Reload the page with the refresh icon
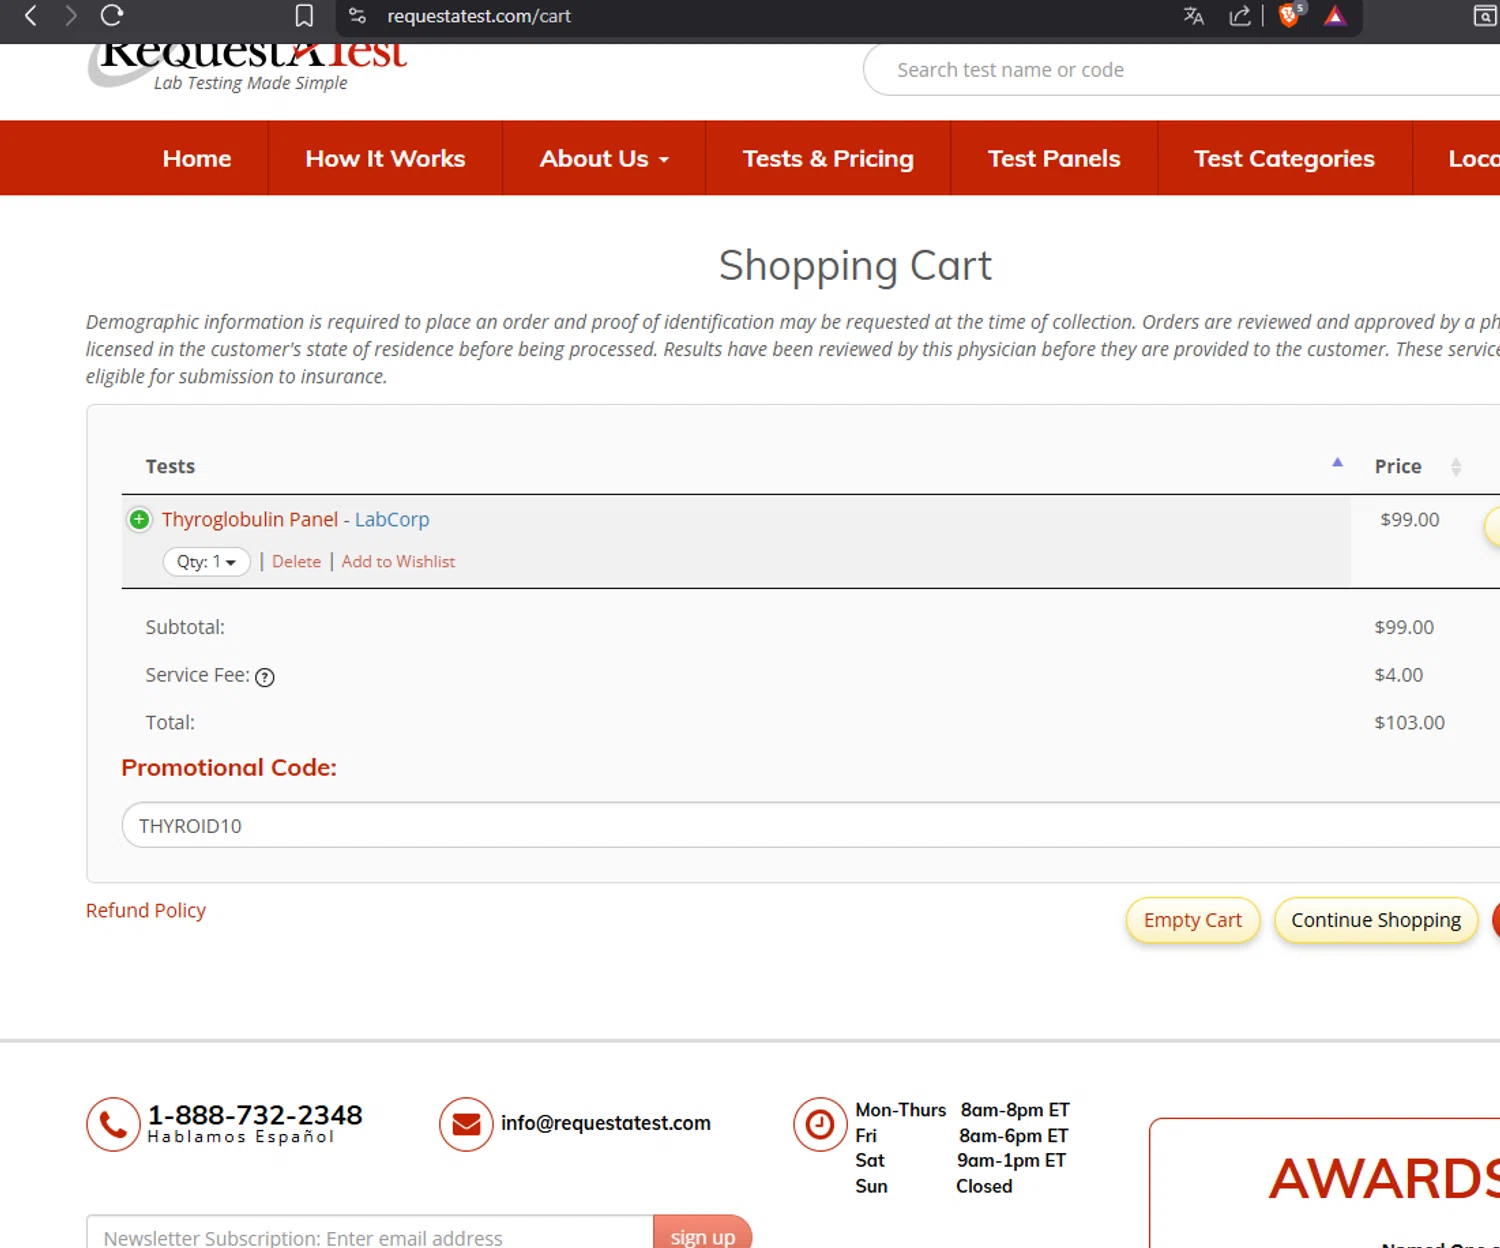The image size is (1500, 1248). pos(112,16)
